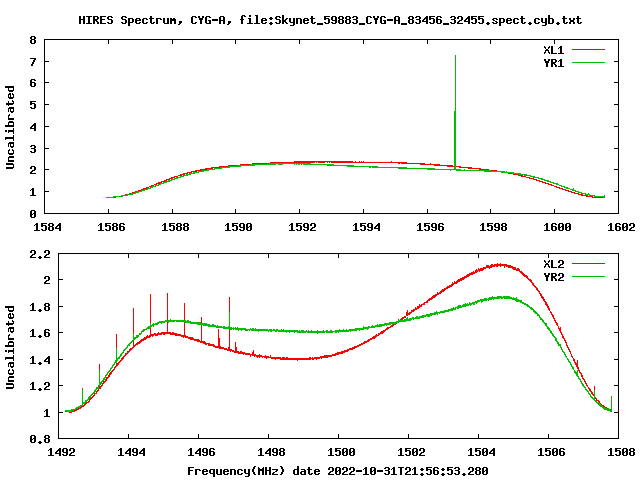The height and width of the screenshot is (480, 640).
Task: Click the 1494 tick label
Action: pyautogui.click(x=131, y=452)
